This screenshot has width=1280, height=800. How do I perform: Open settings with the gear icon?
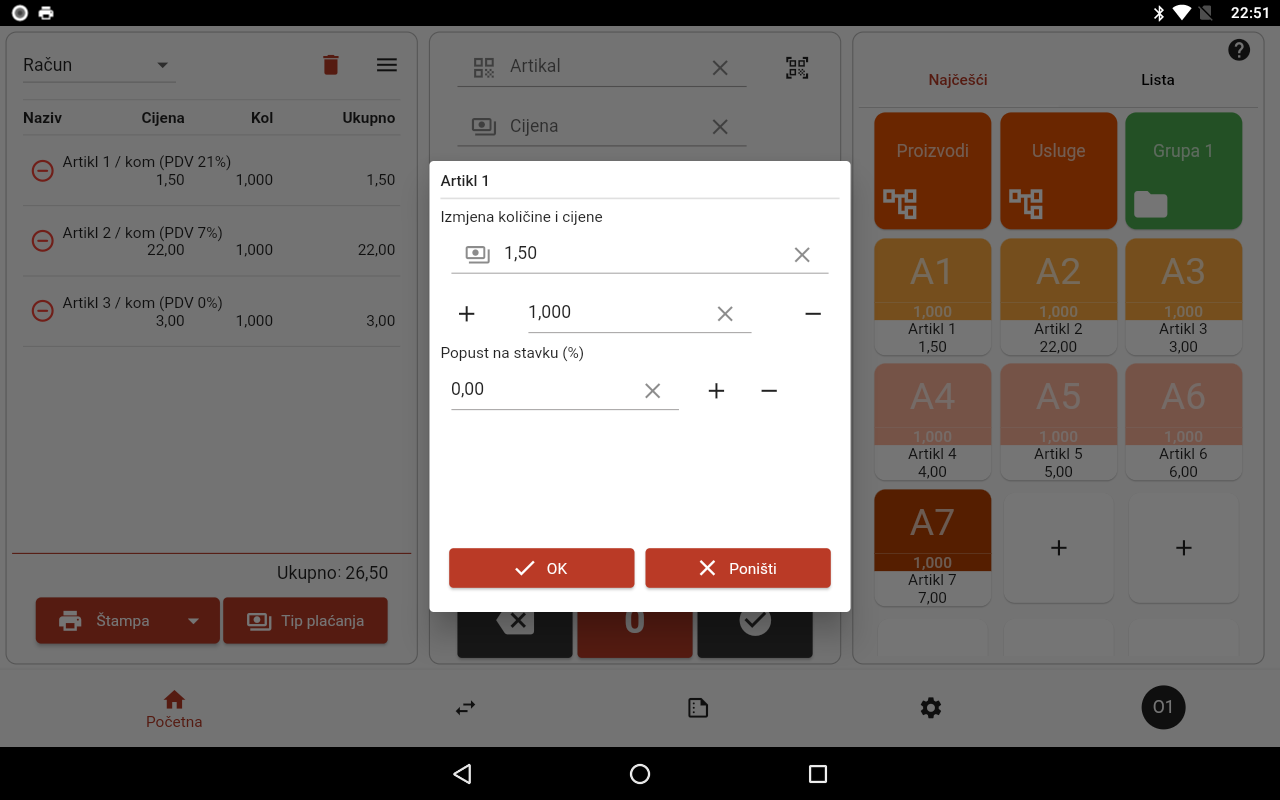point(930,707)
